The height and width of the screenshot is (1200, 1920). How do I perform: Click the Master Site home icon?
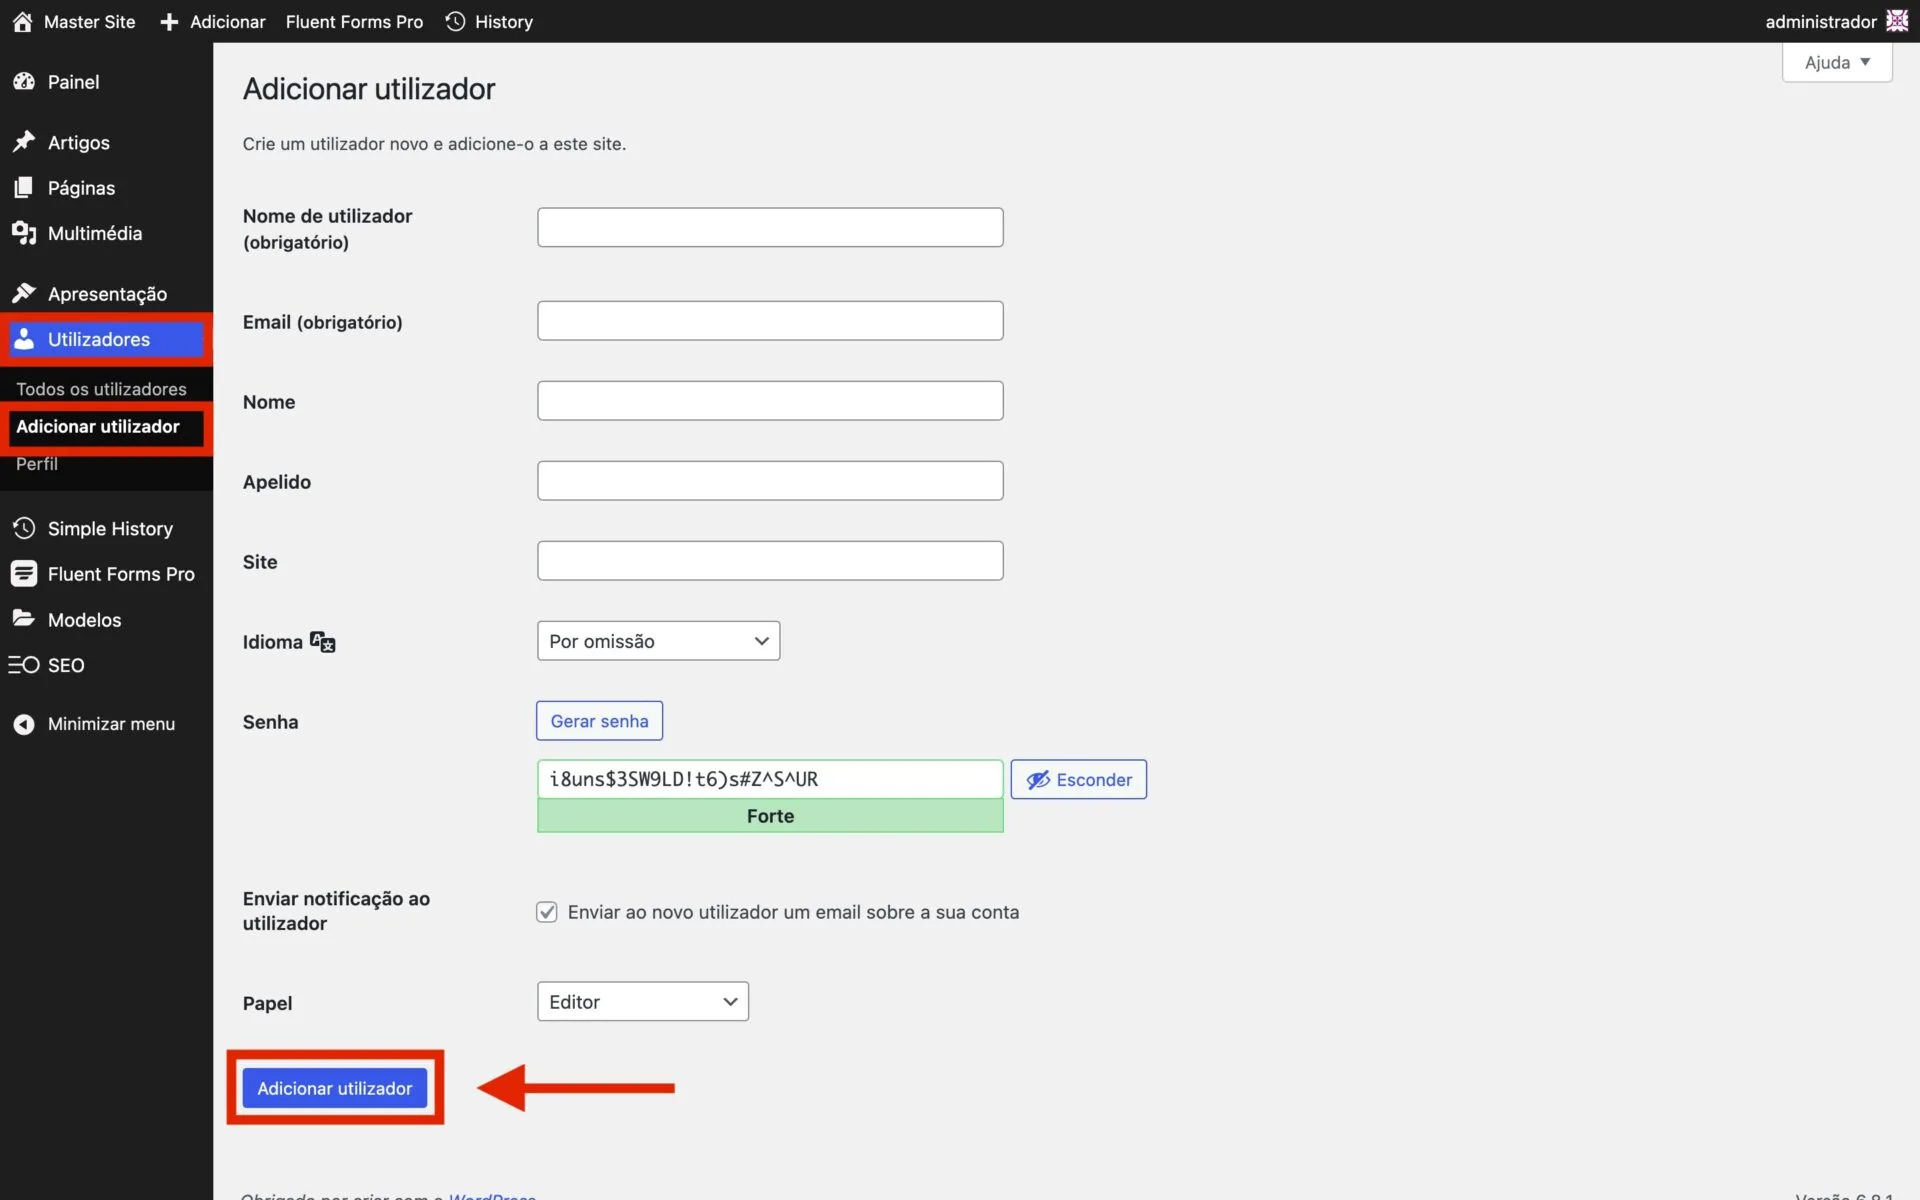(x=22, y=22)
